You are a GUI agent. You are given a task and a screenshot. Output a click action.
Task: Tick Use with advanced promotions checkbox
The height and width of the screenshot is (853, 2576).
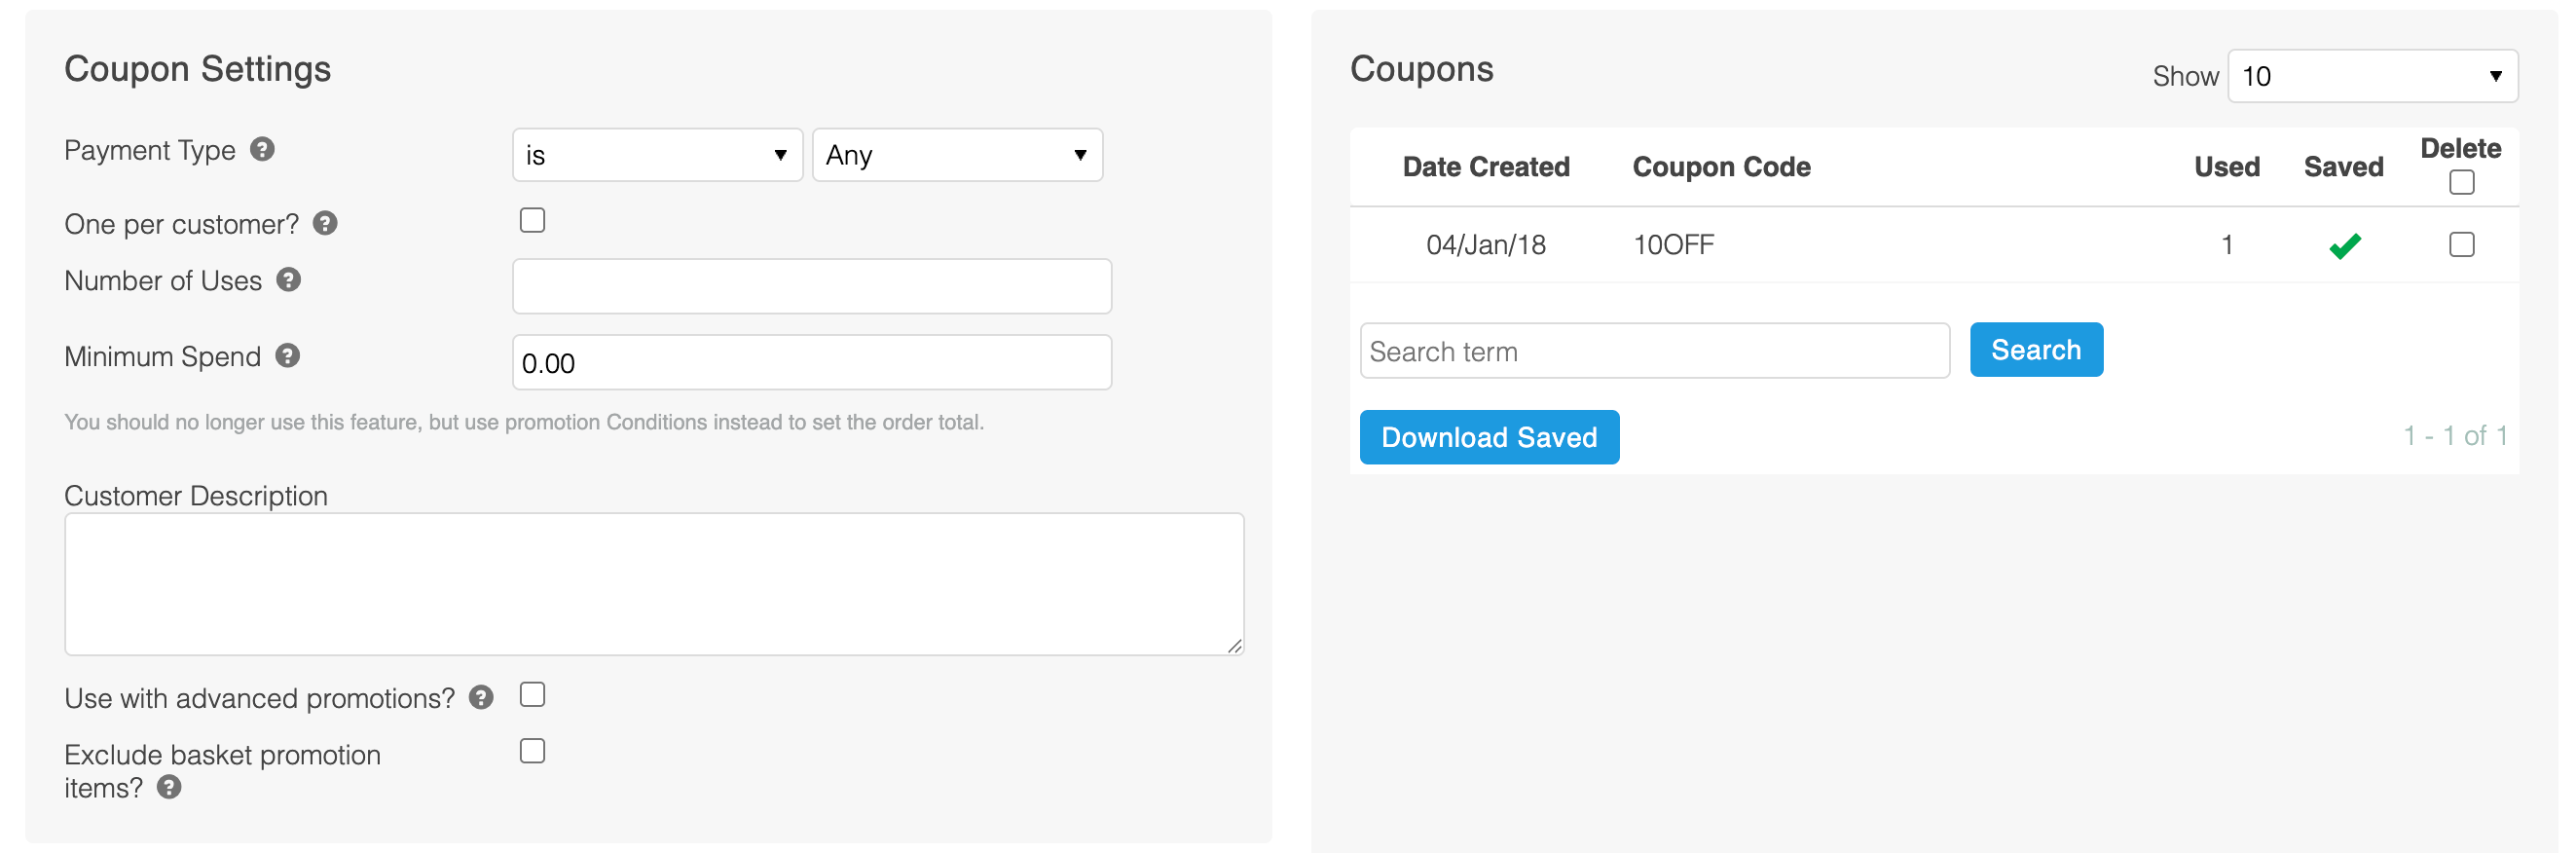click(532, 694)
